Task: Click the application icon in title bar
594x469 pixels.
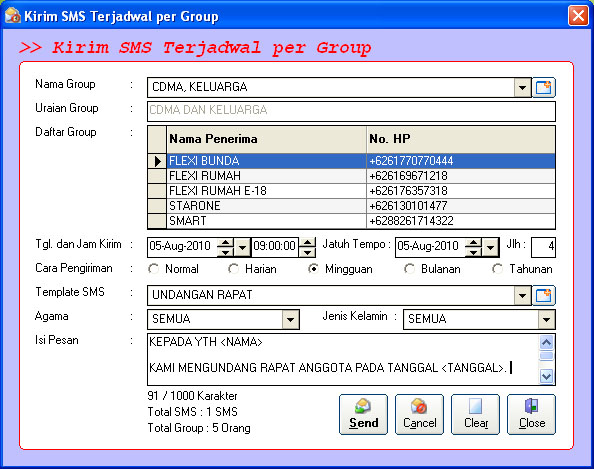Action: tap(13, 16)
